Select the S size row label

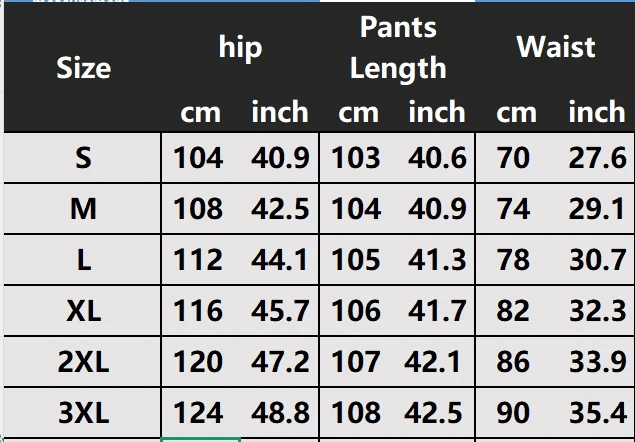pos(83,158)
